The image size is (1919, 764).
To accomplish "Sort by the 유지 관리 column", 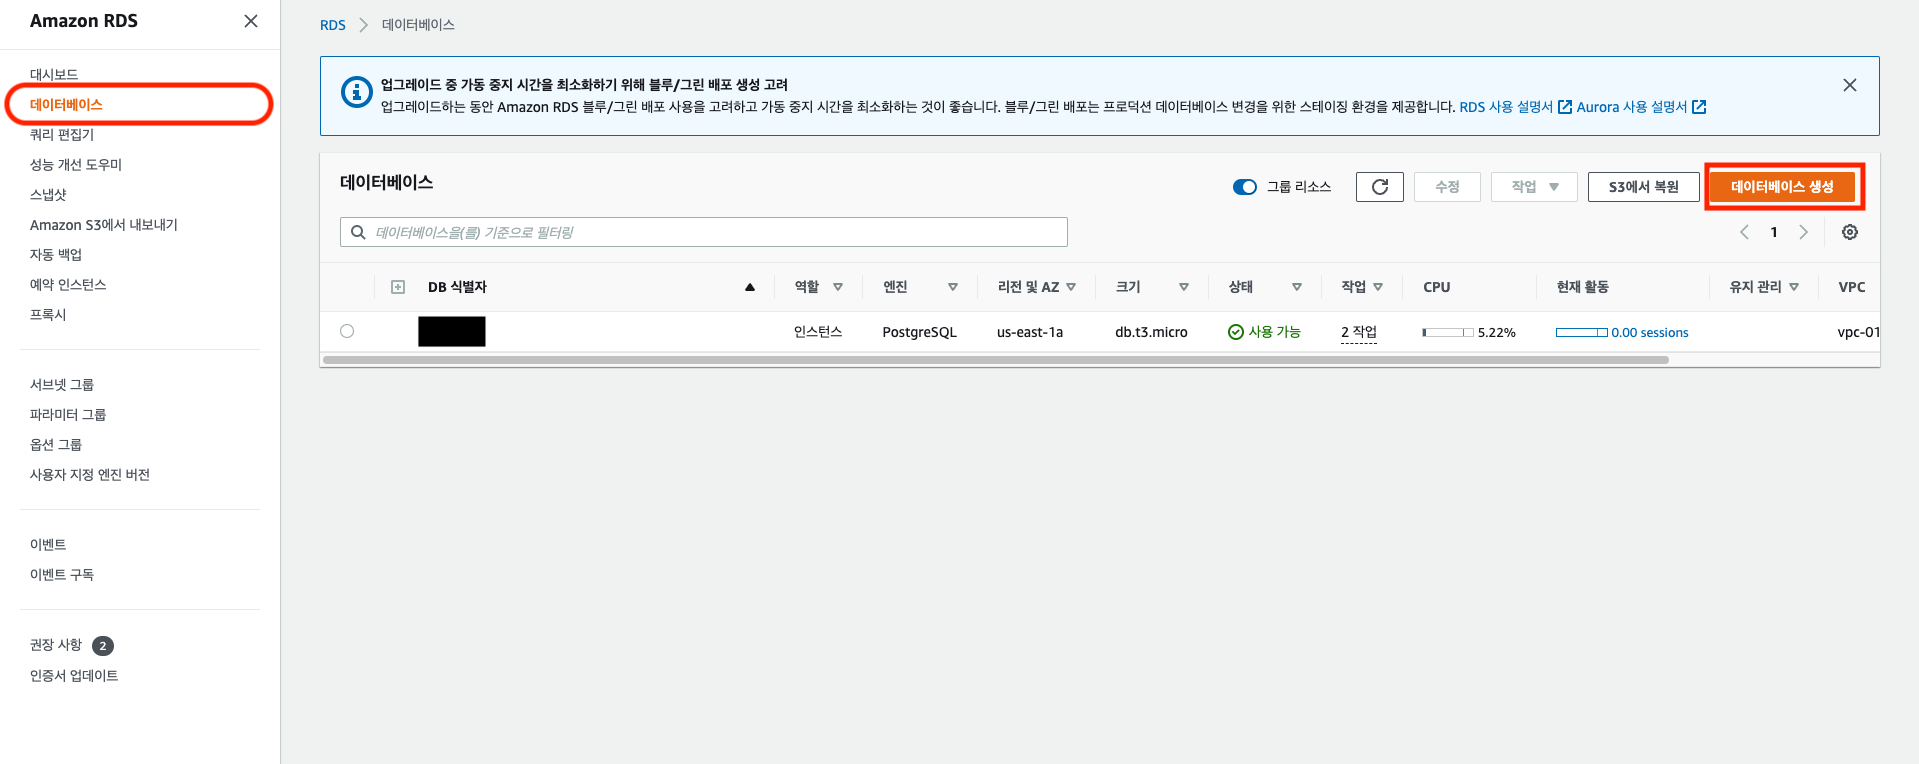I will coord(1794,287).
